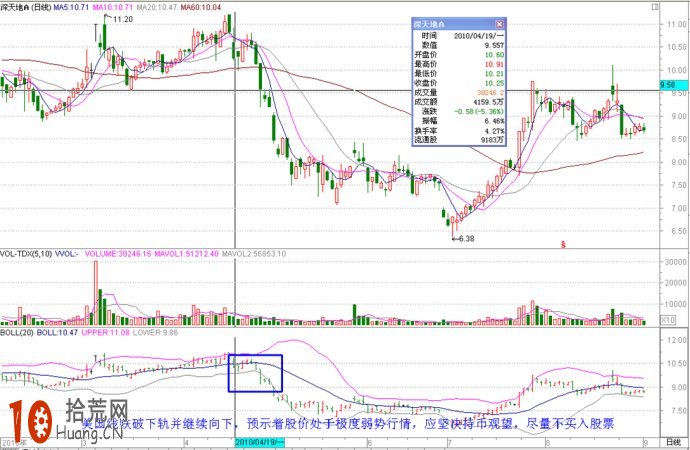Select the 收盘价 10.25 row in popup

point(459,83)
